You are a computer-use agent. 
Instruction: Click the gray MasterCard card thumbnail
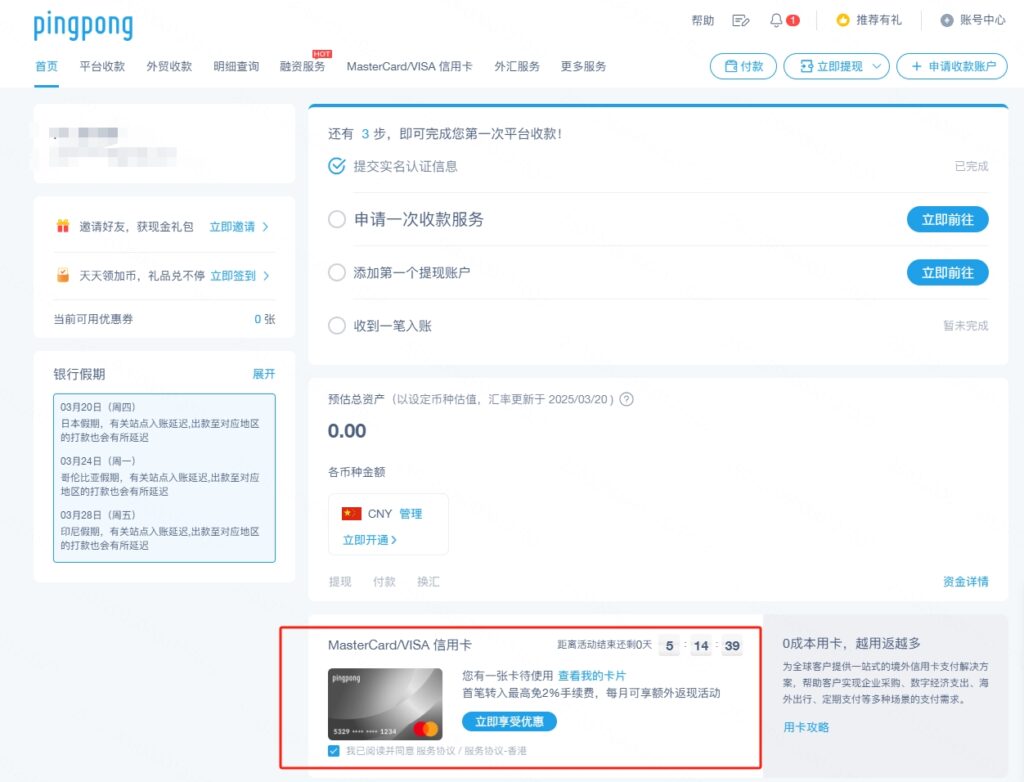click(385, 704)
